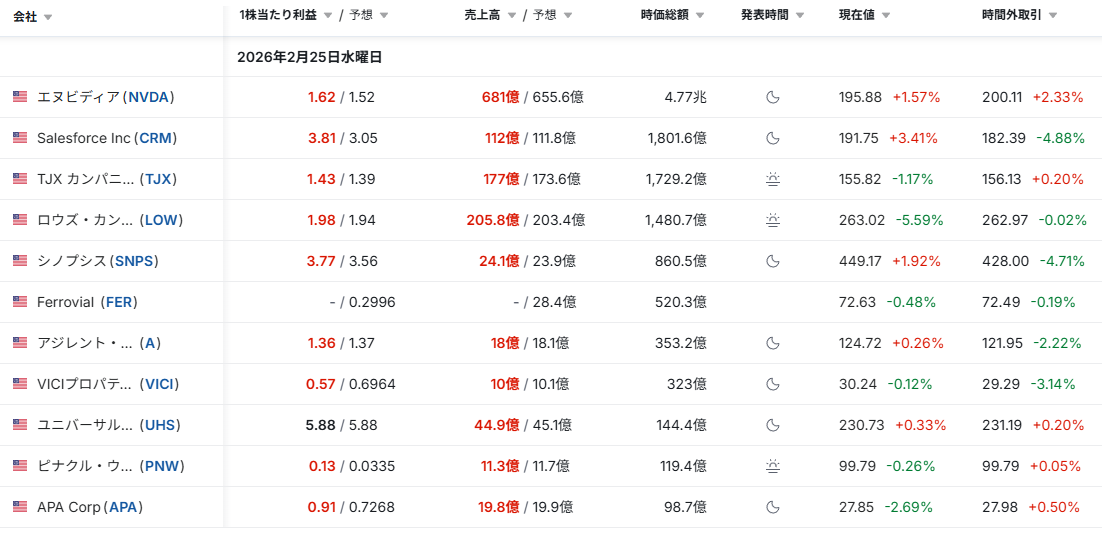Image resolution: width=1102 pixels, height=537 pixels.
Task: Sort by 時価総額 column arrow
Action: (699, 15)
